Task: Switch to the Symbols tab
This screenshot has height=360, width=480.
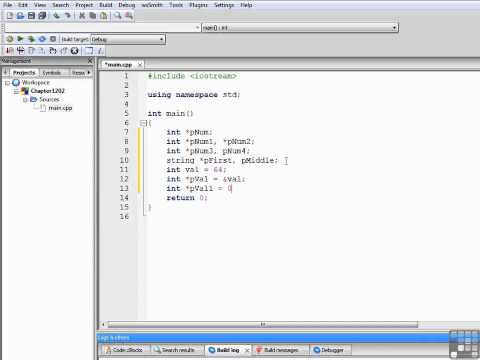Action: [52, 73]
